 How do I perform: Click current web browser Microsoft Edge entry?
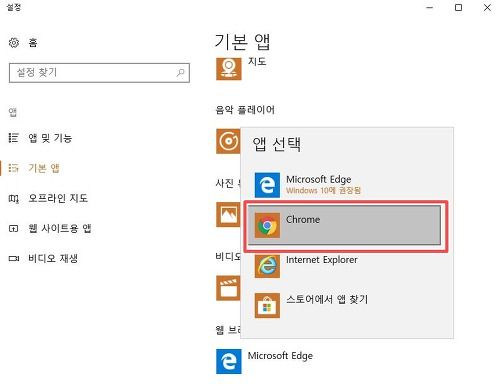tap(265, 361)
